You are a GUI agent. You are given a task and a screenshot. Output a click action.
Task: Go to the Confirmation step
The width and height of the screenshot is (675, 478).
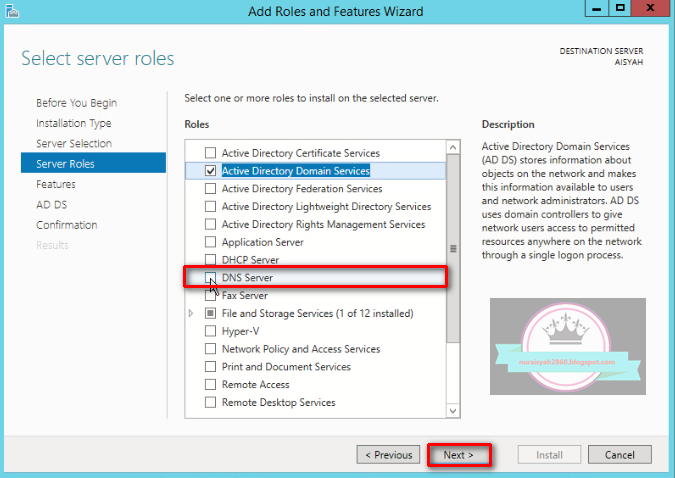click(x=66, y=225)
